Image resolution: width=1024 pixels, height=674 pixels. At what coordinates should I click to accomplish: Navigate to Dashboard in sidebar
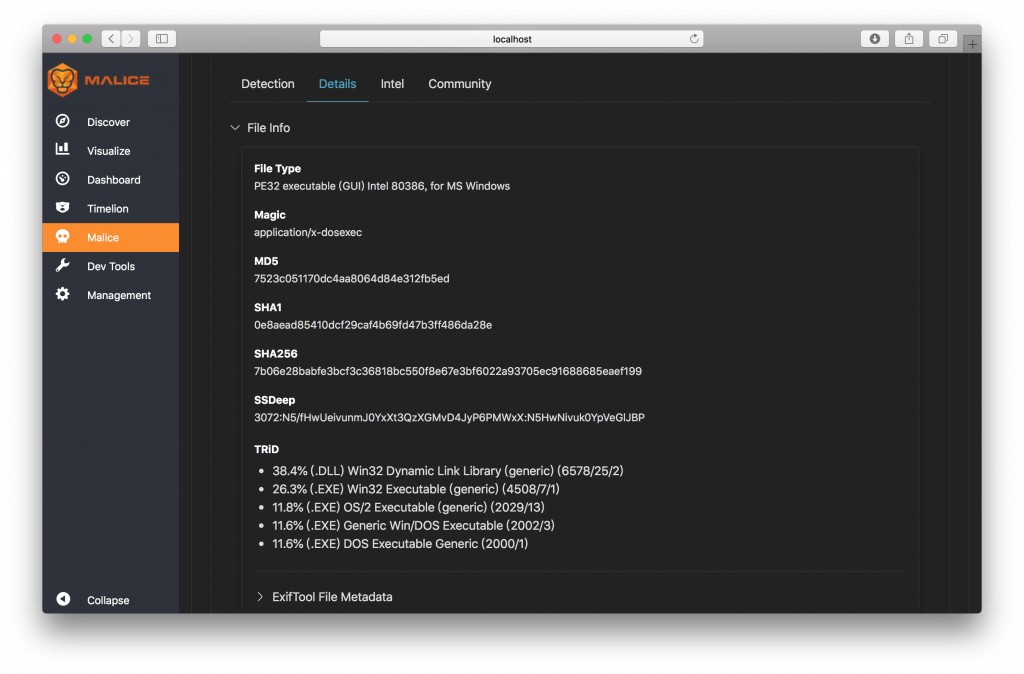(114, 180)
